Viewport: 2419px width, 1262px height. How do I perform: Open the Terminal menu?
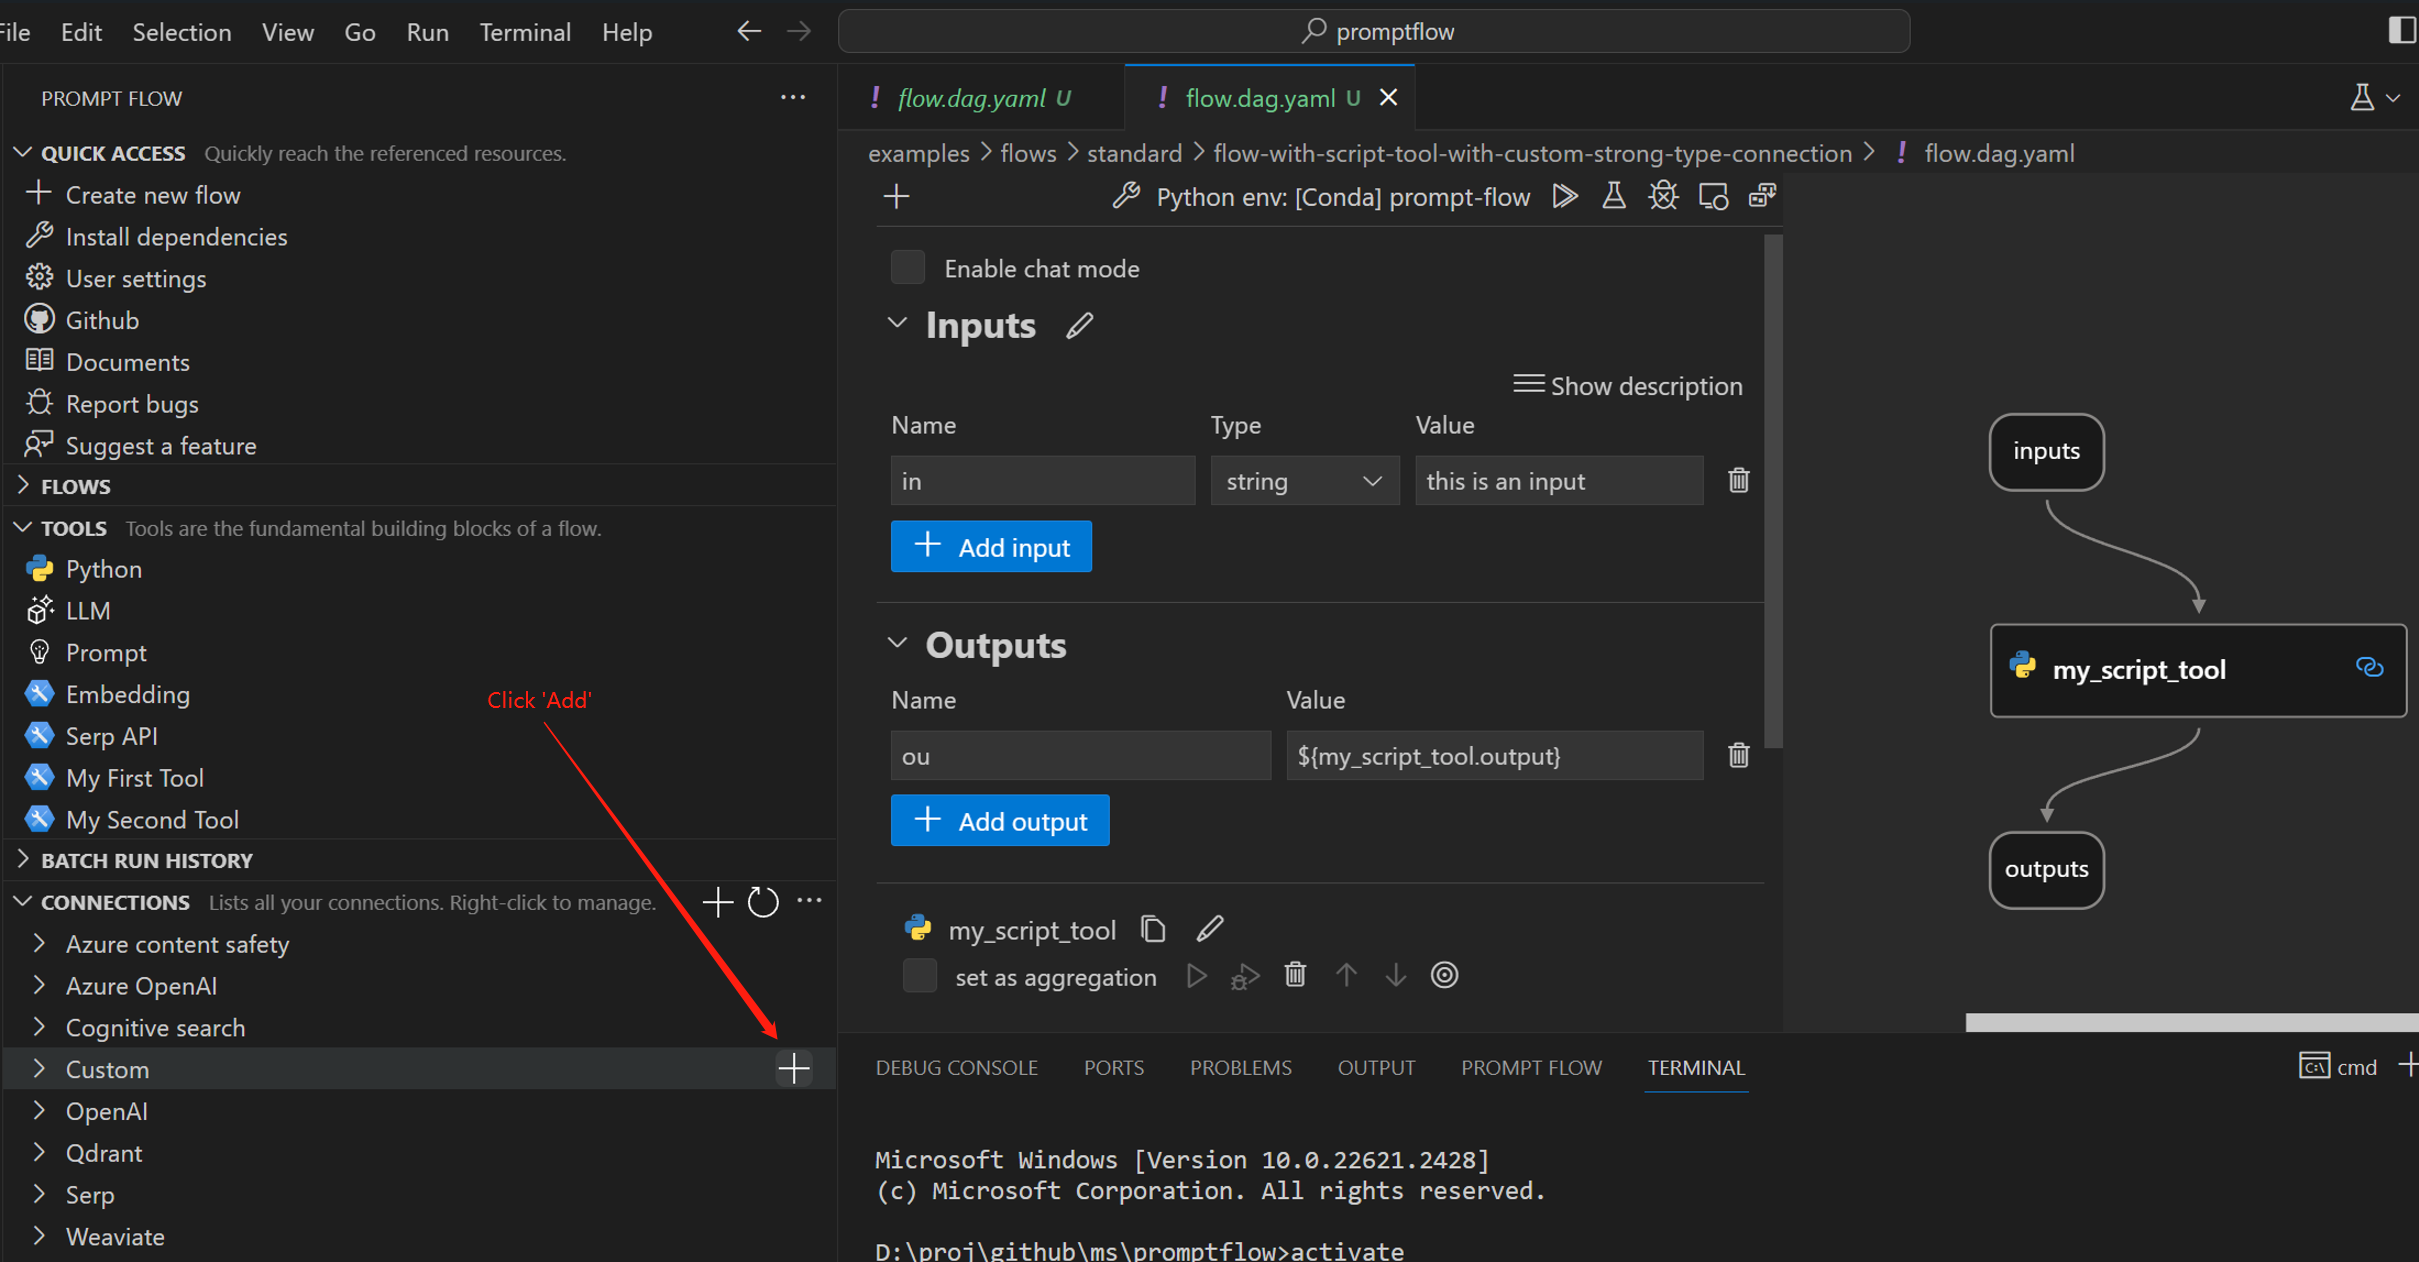coord(524,32)
